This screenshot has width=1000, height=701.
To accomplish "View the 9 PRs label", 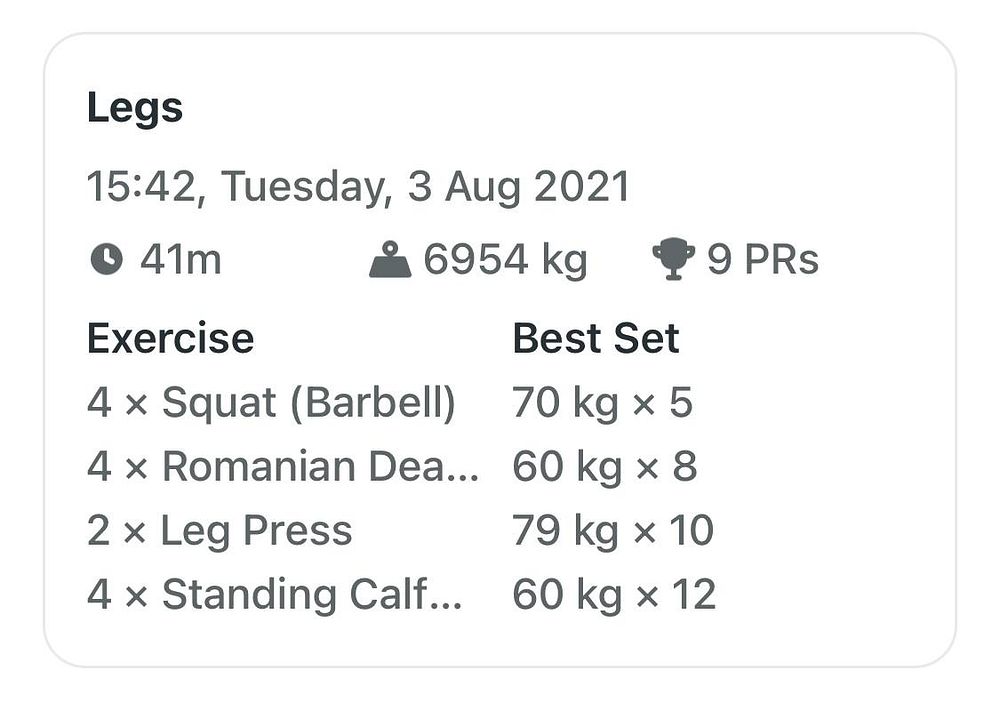I will 763,260.
